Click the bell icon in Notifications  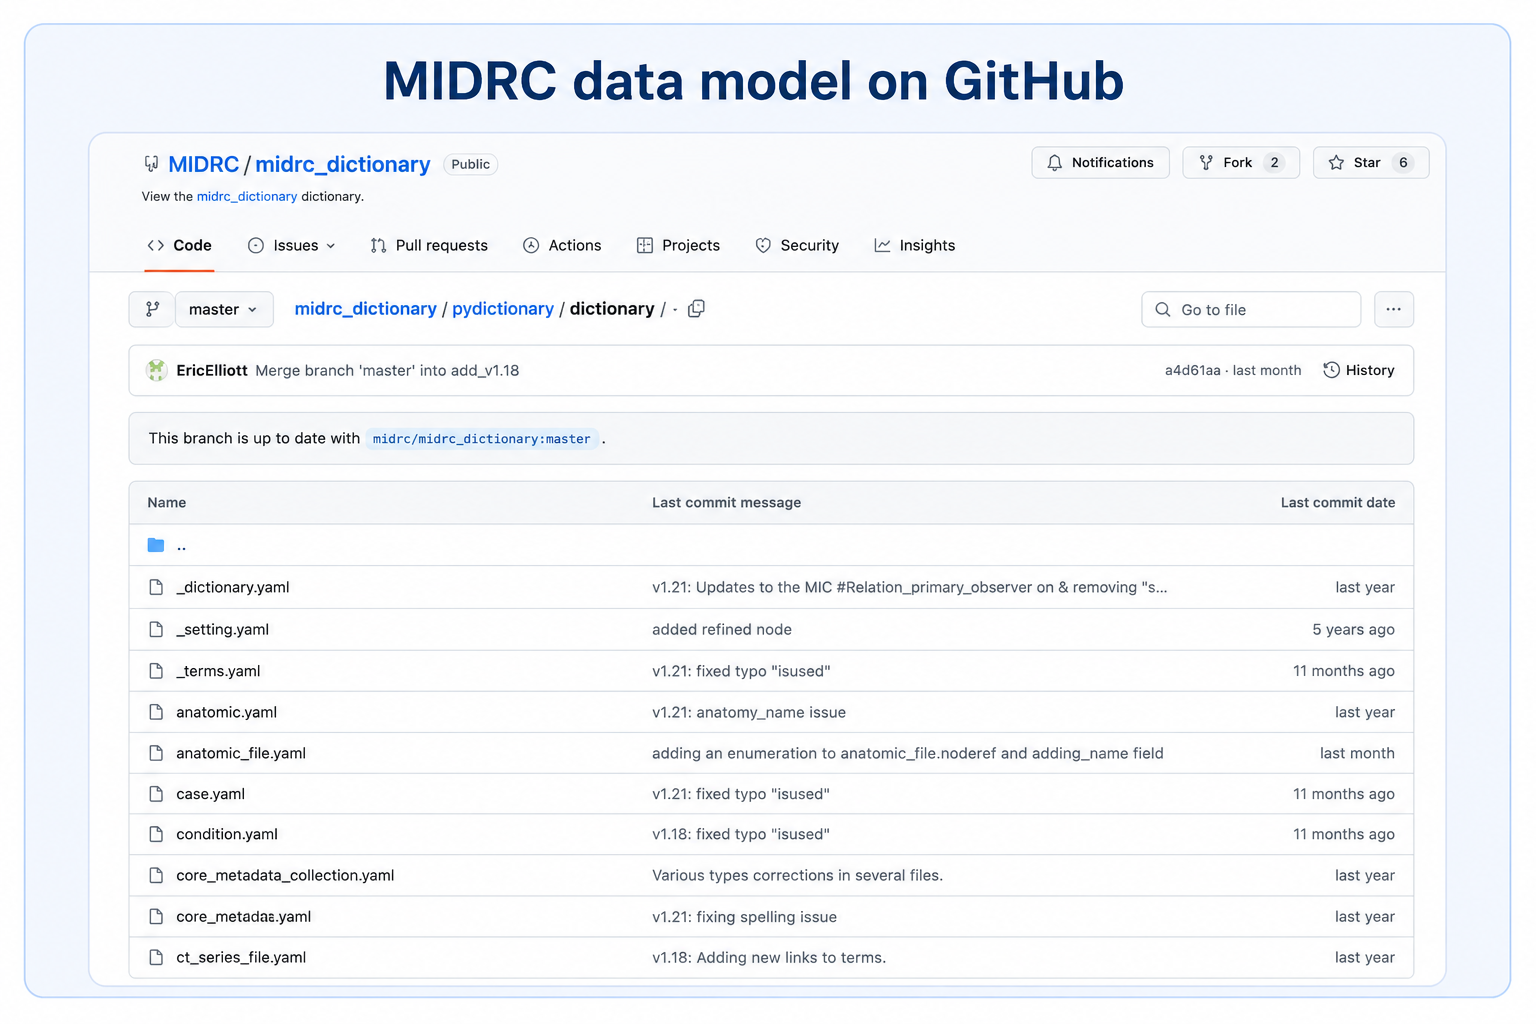pyautogui.click(x=1054, y=162)
